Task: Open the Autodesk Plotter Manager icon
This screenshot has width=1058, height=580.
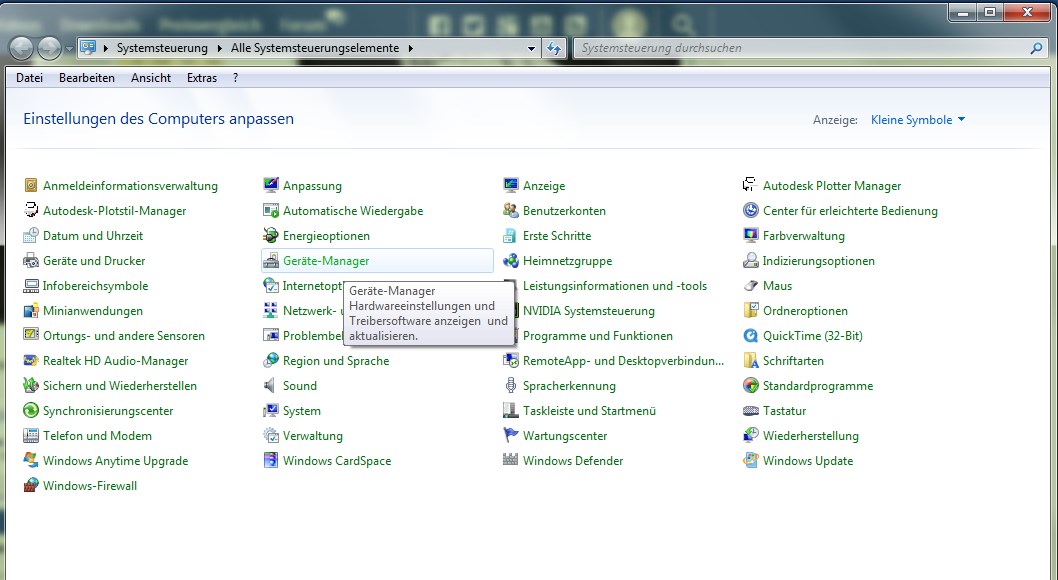Action: pyautogui.click(x=750, y=185)
